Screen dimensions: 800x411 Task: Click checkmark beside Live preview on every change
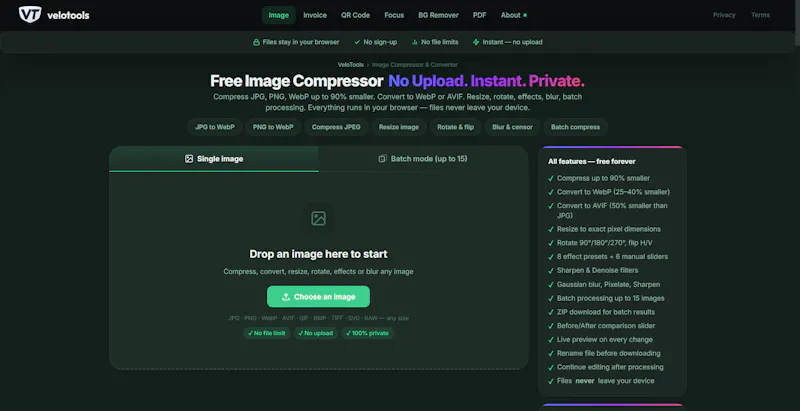(551, 340)
